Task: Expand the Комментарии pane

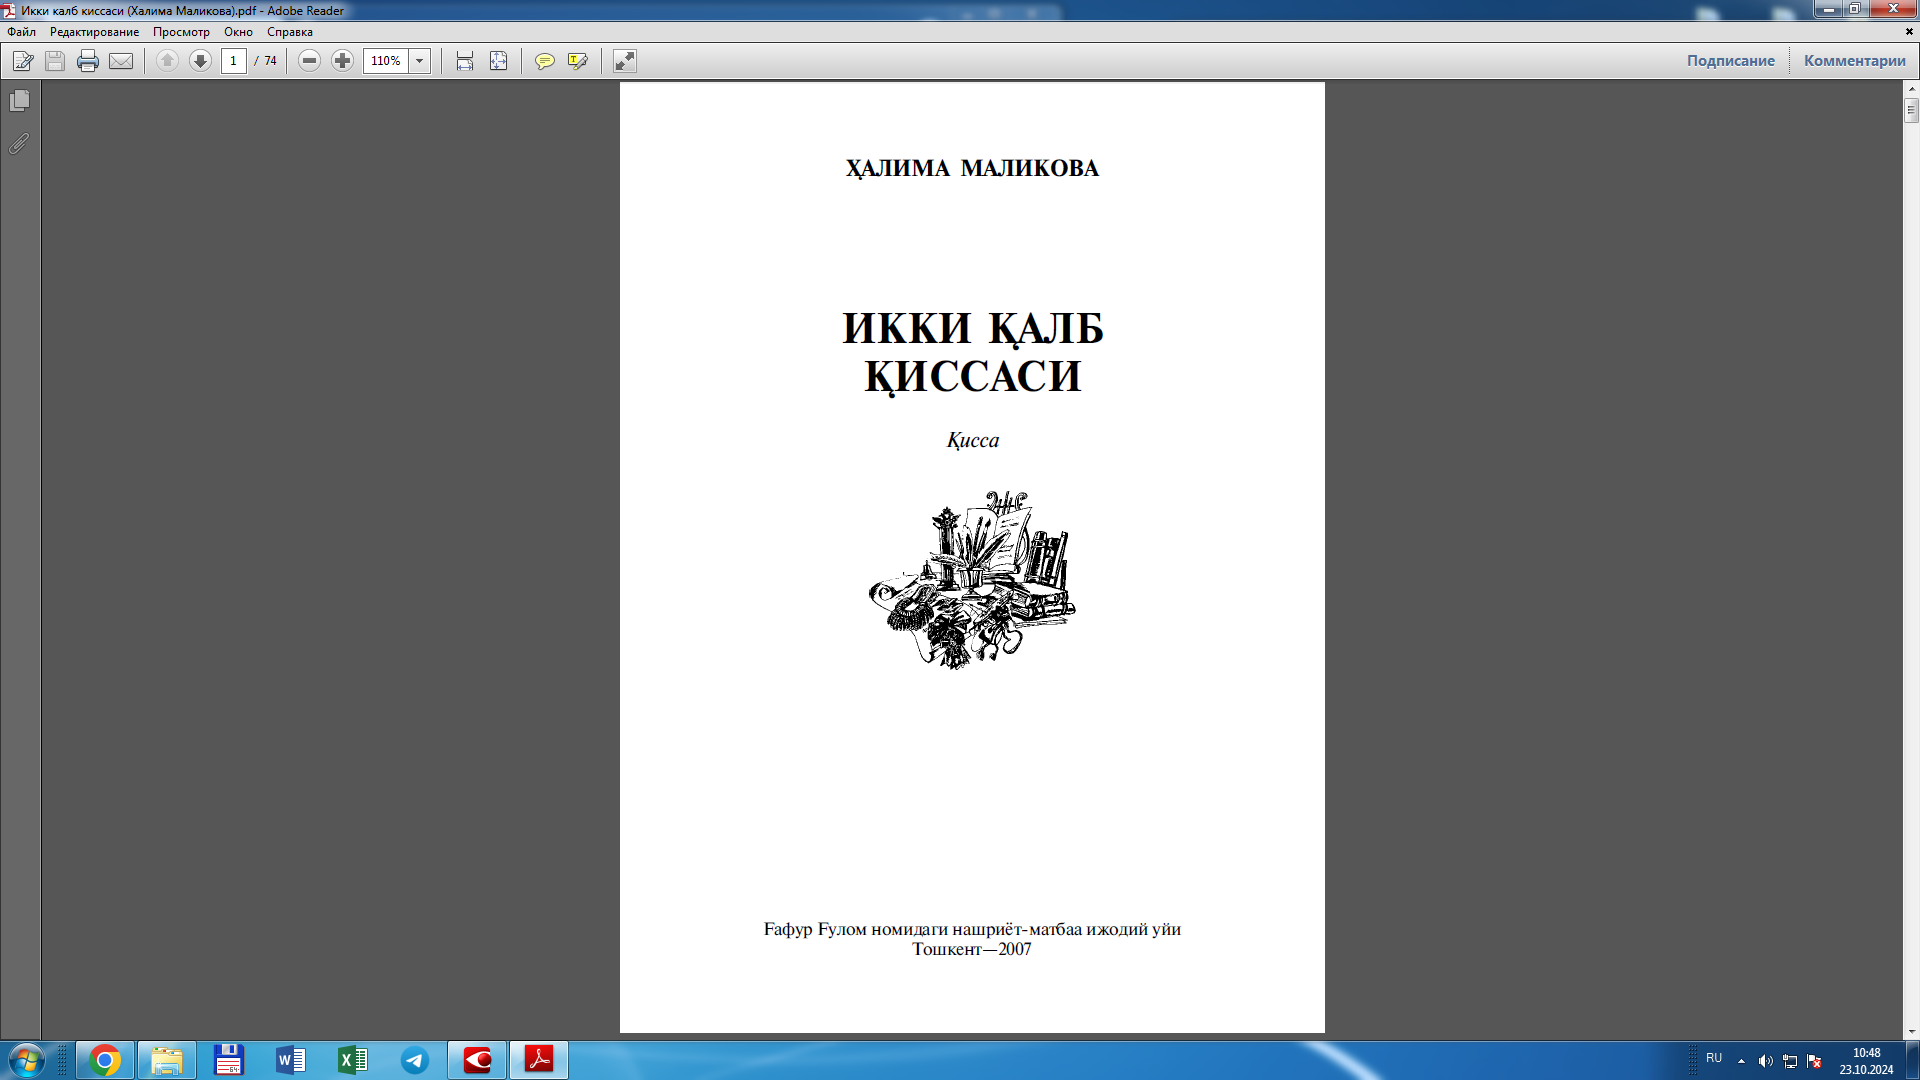Action: (x=1854, y=61)
